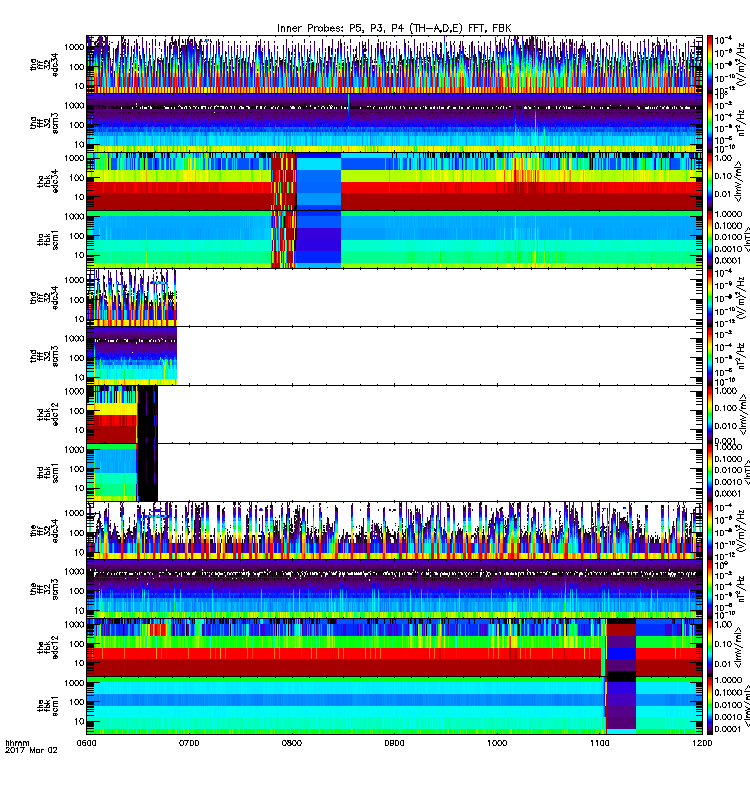
Task: Click the color bar beside thd fff scm3 panel
Action: click(710, 356)
